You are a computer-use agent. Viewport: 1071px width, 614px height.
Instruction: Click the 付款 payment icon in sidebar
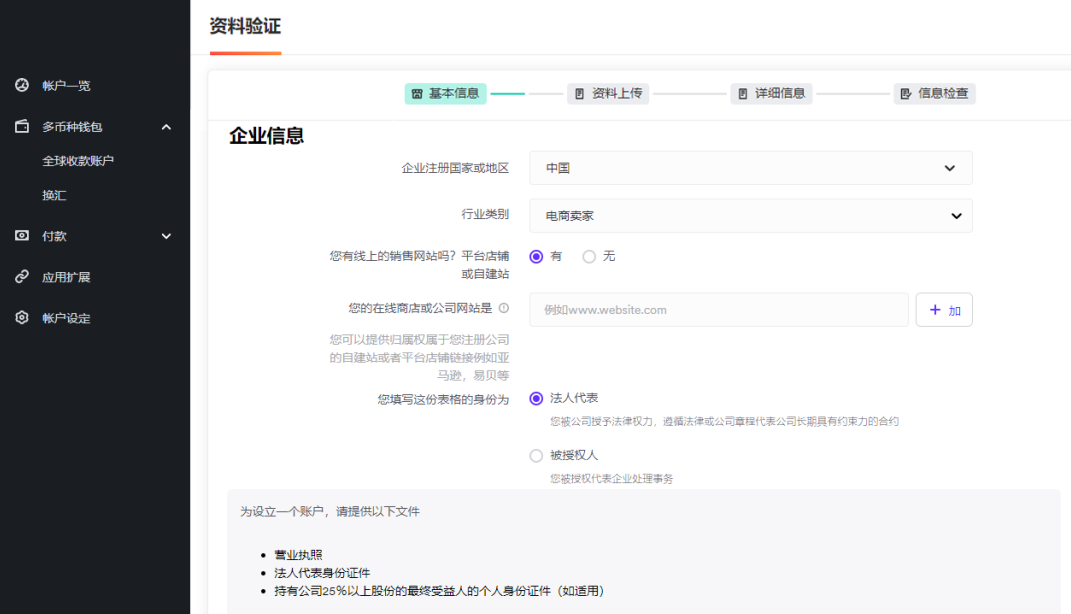pyautogui.click(x=21, y=236)
